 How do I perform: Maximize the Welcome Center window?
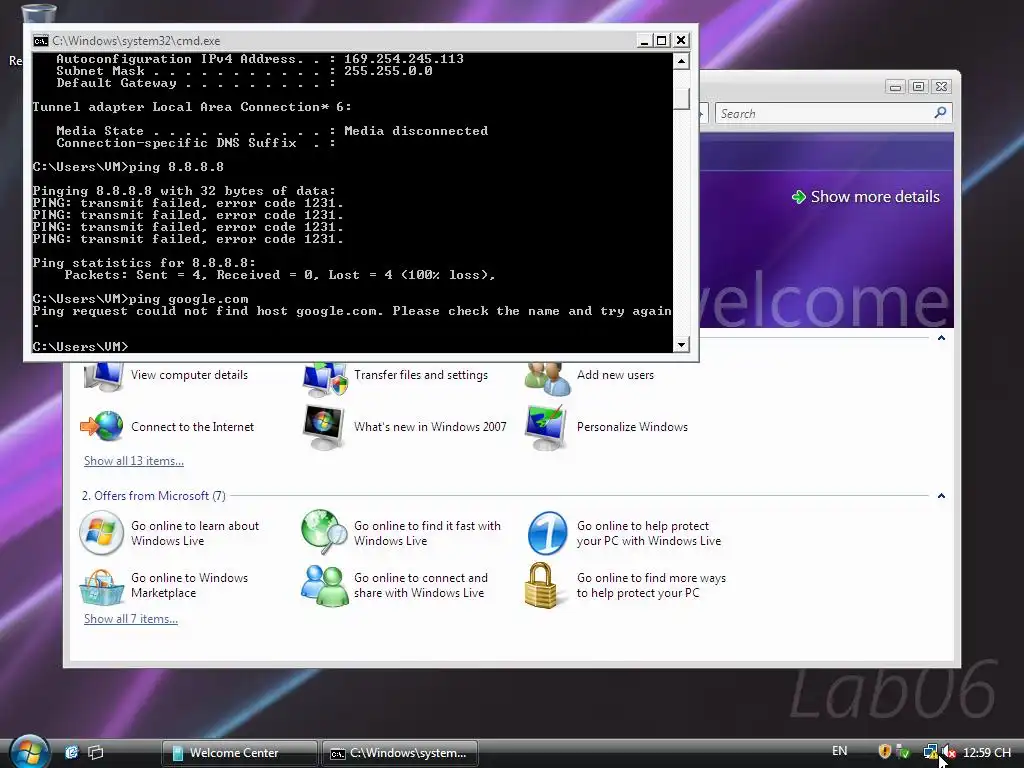(x=918, y=86)
